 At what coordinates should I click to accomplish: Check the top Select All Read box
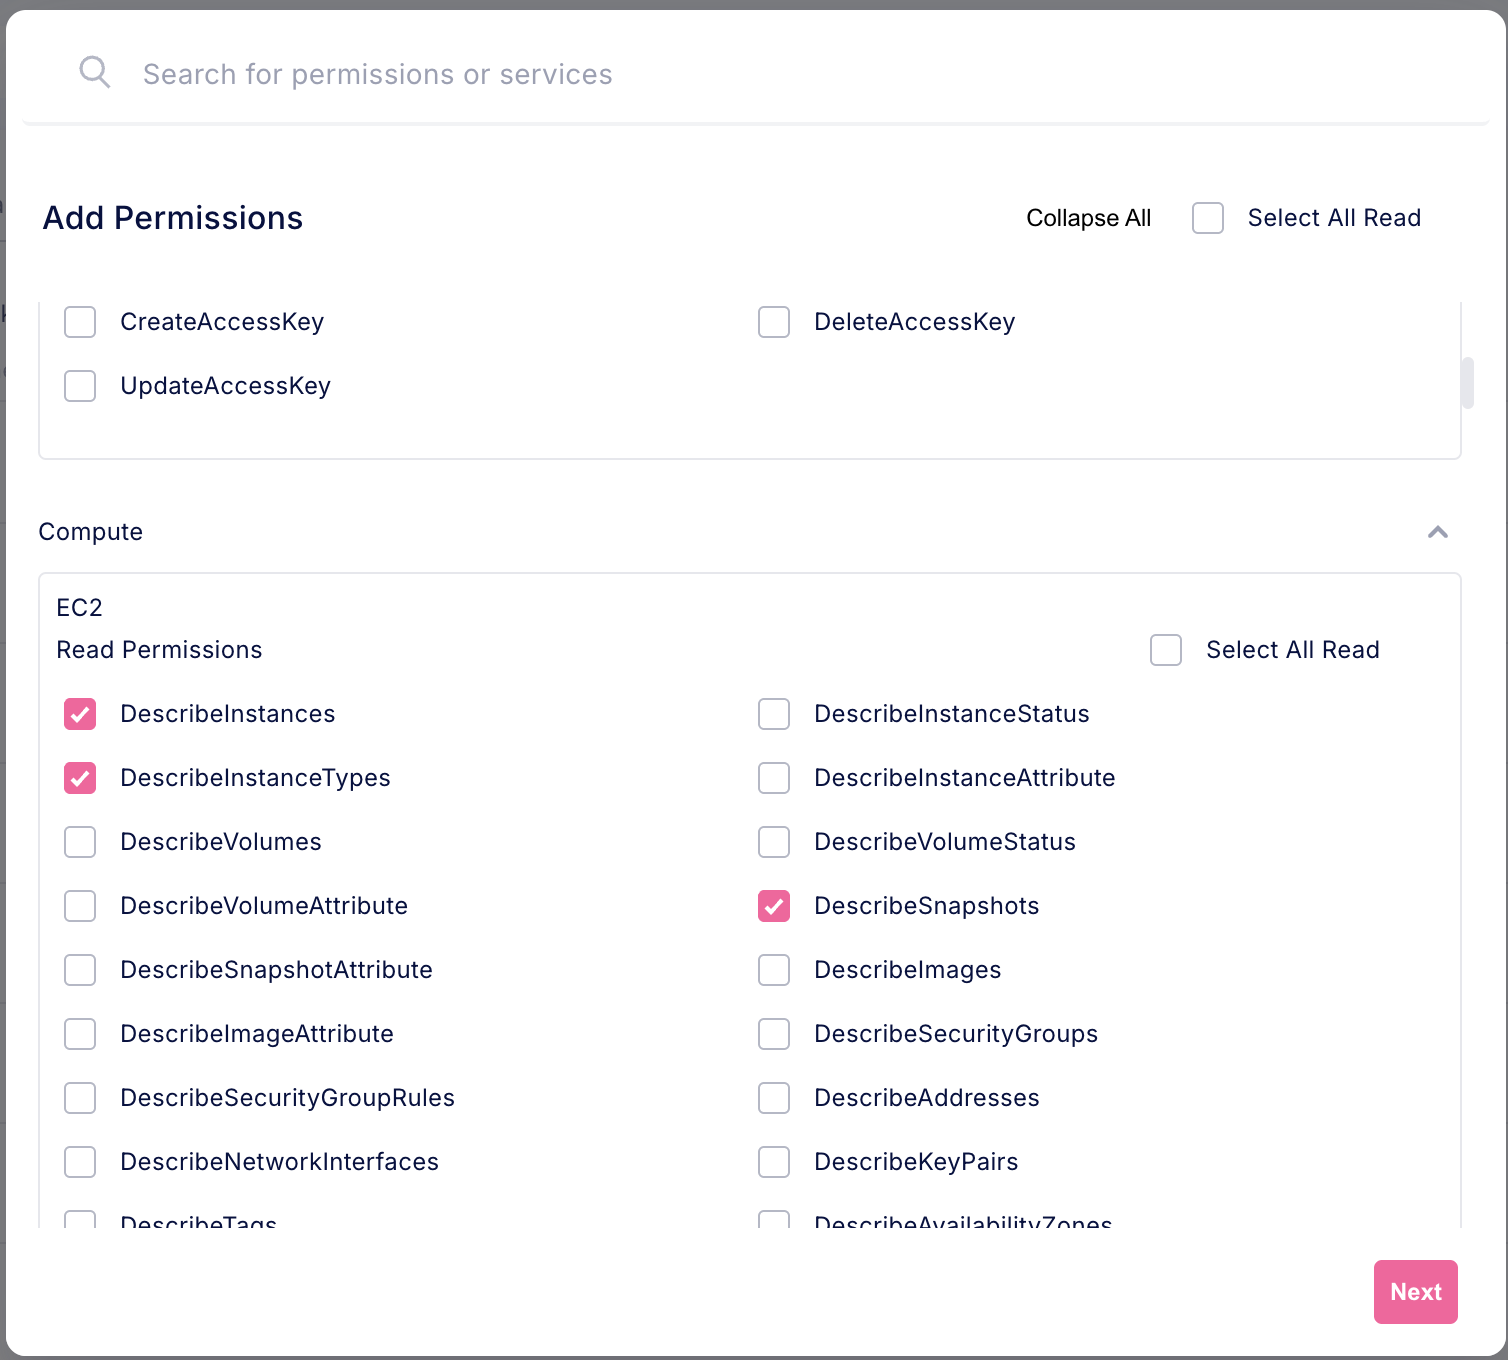point(1207,218)
